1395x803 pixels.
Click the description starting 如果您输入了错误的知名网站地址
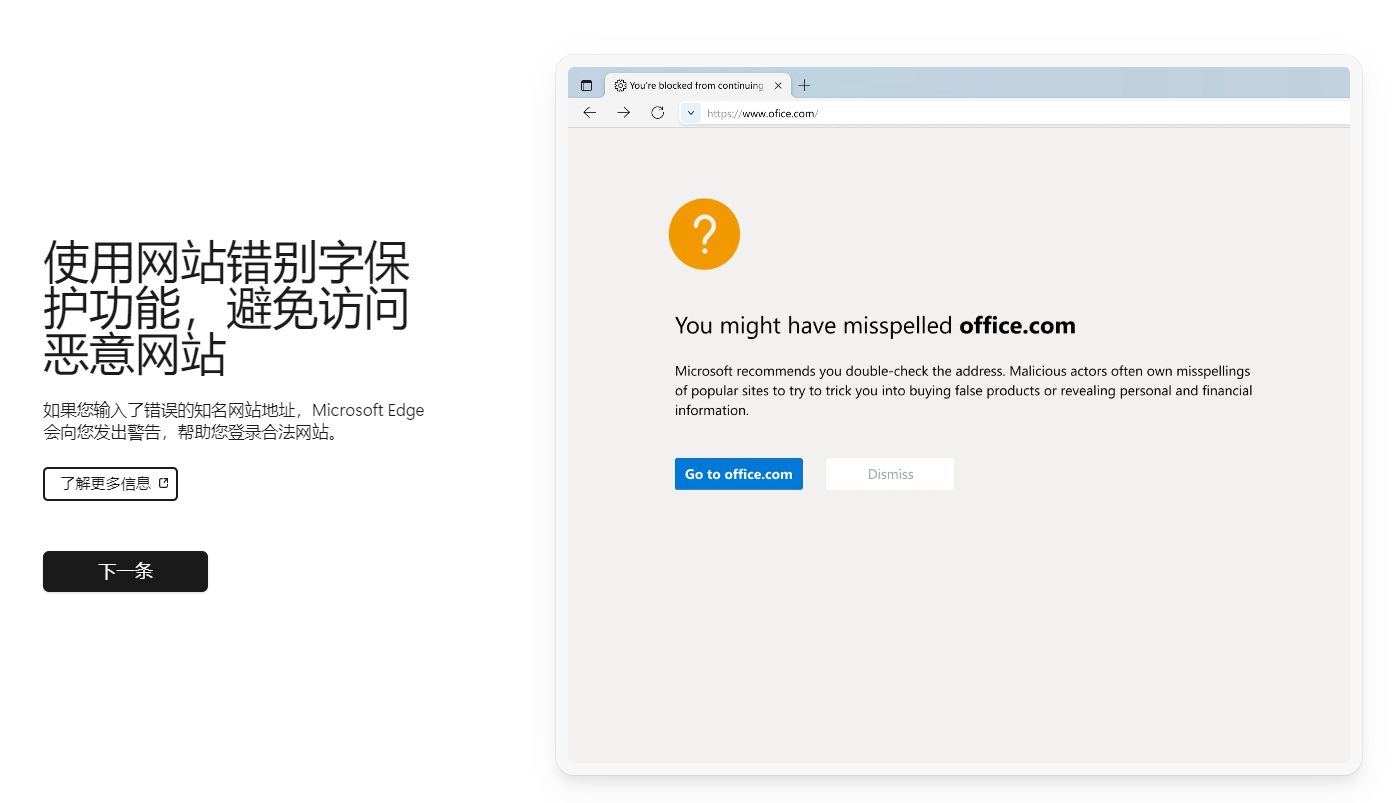coord(234,421)
